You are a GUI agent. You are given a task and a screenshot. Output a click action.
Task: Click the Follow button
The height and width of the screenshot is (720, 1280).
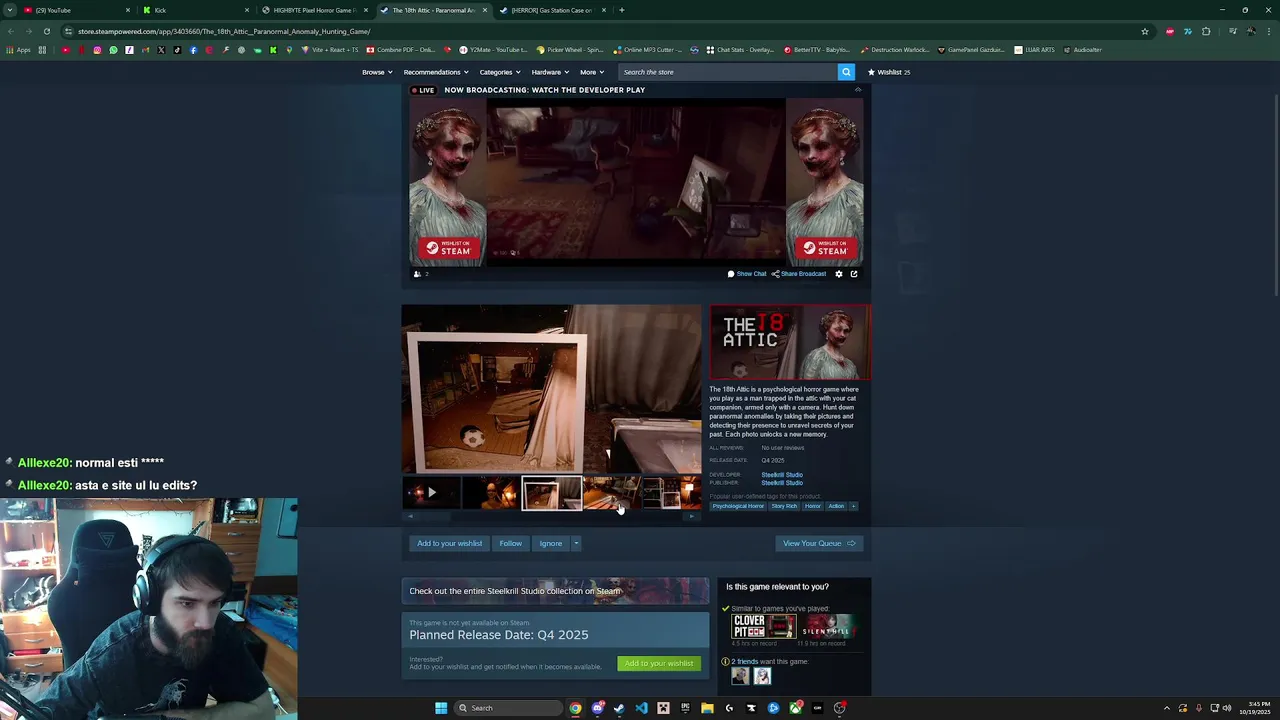(510, 543)
